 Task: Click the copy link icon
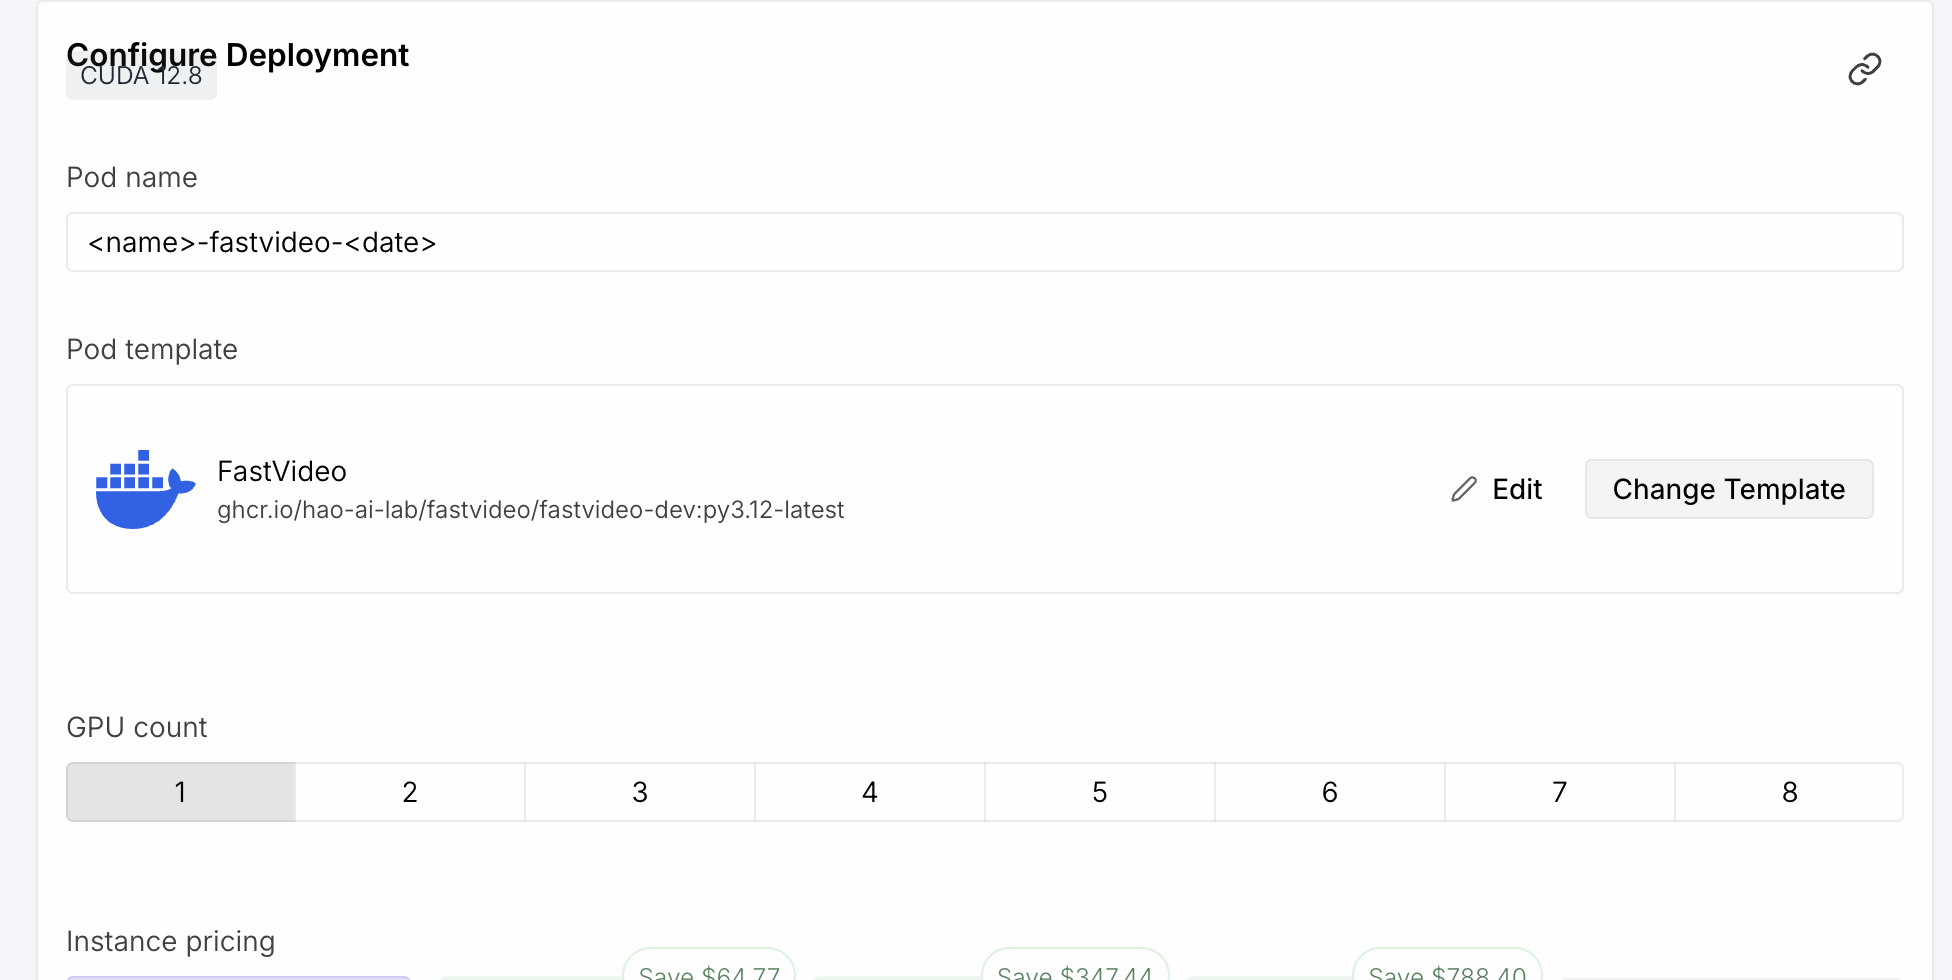click(x=1864, y=69)
